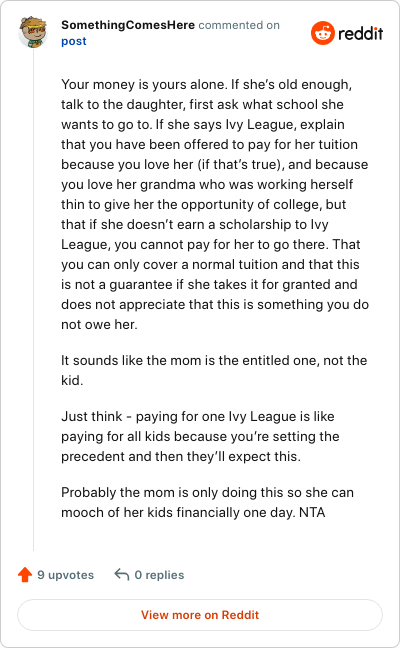Click the SomethingComesHere user avatar
The image size is (400, 648).
tap(33, 32)
